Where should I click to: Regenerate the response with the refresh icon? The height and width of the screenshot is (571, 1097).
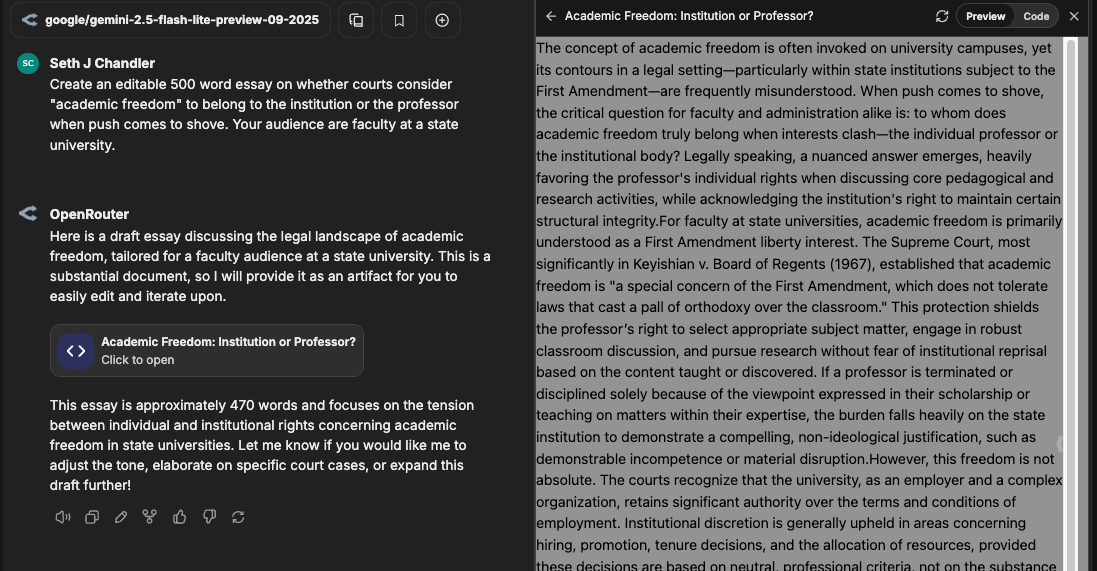point(238,517)
